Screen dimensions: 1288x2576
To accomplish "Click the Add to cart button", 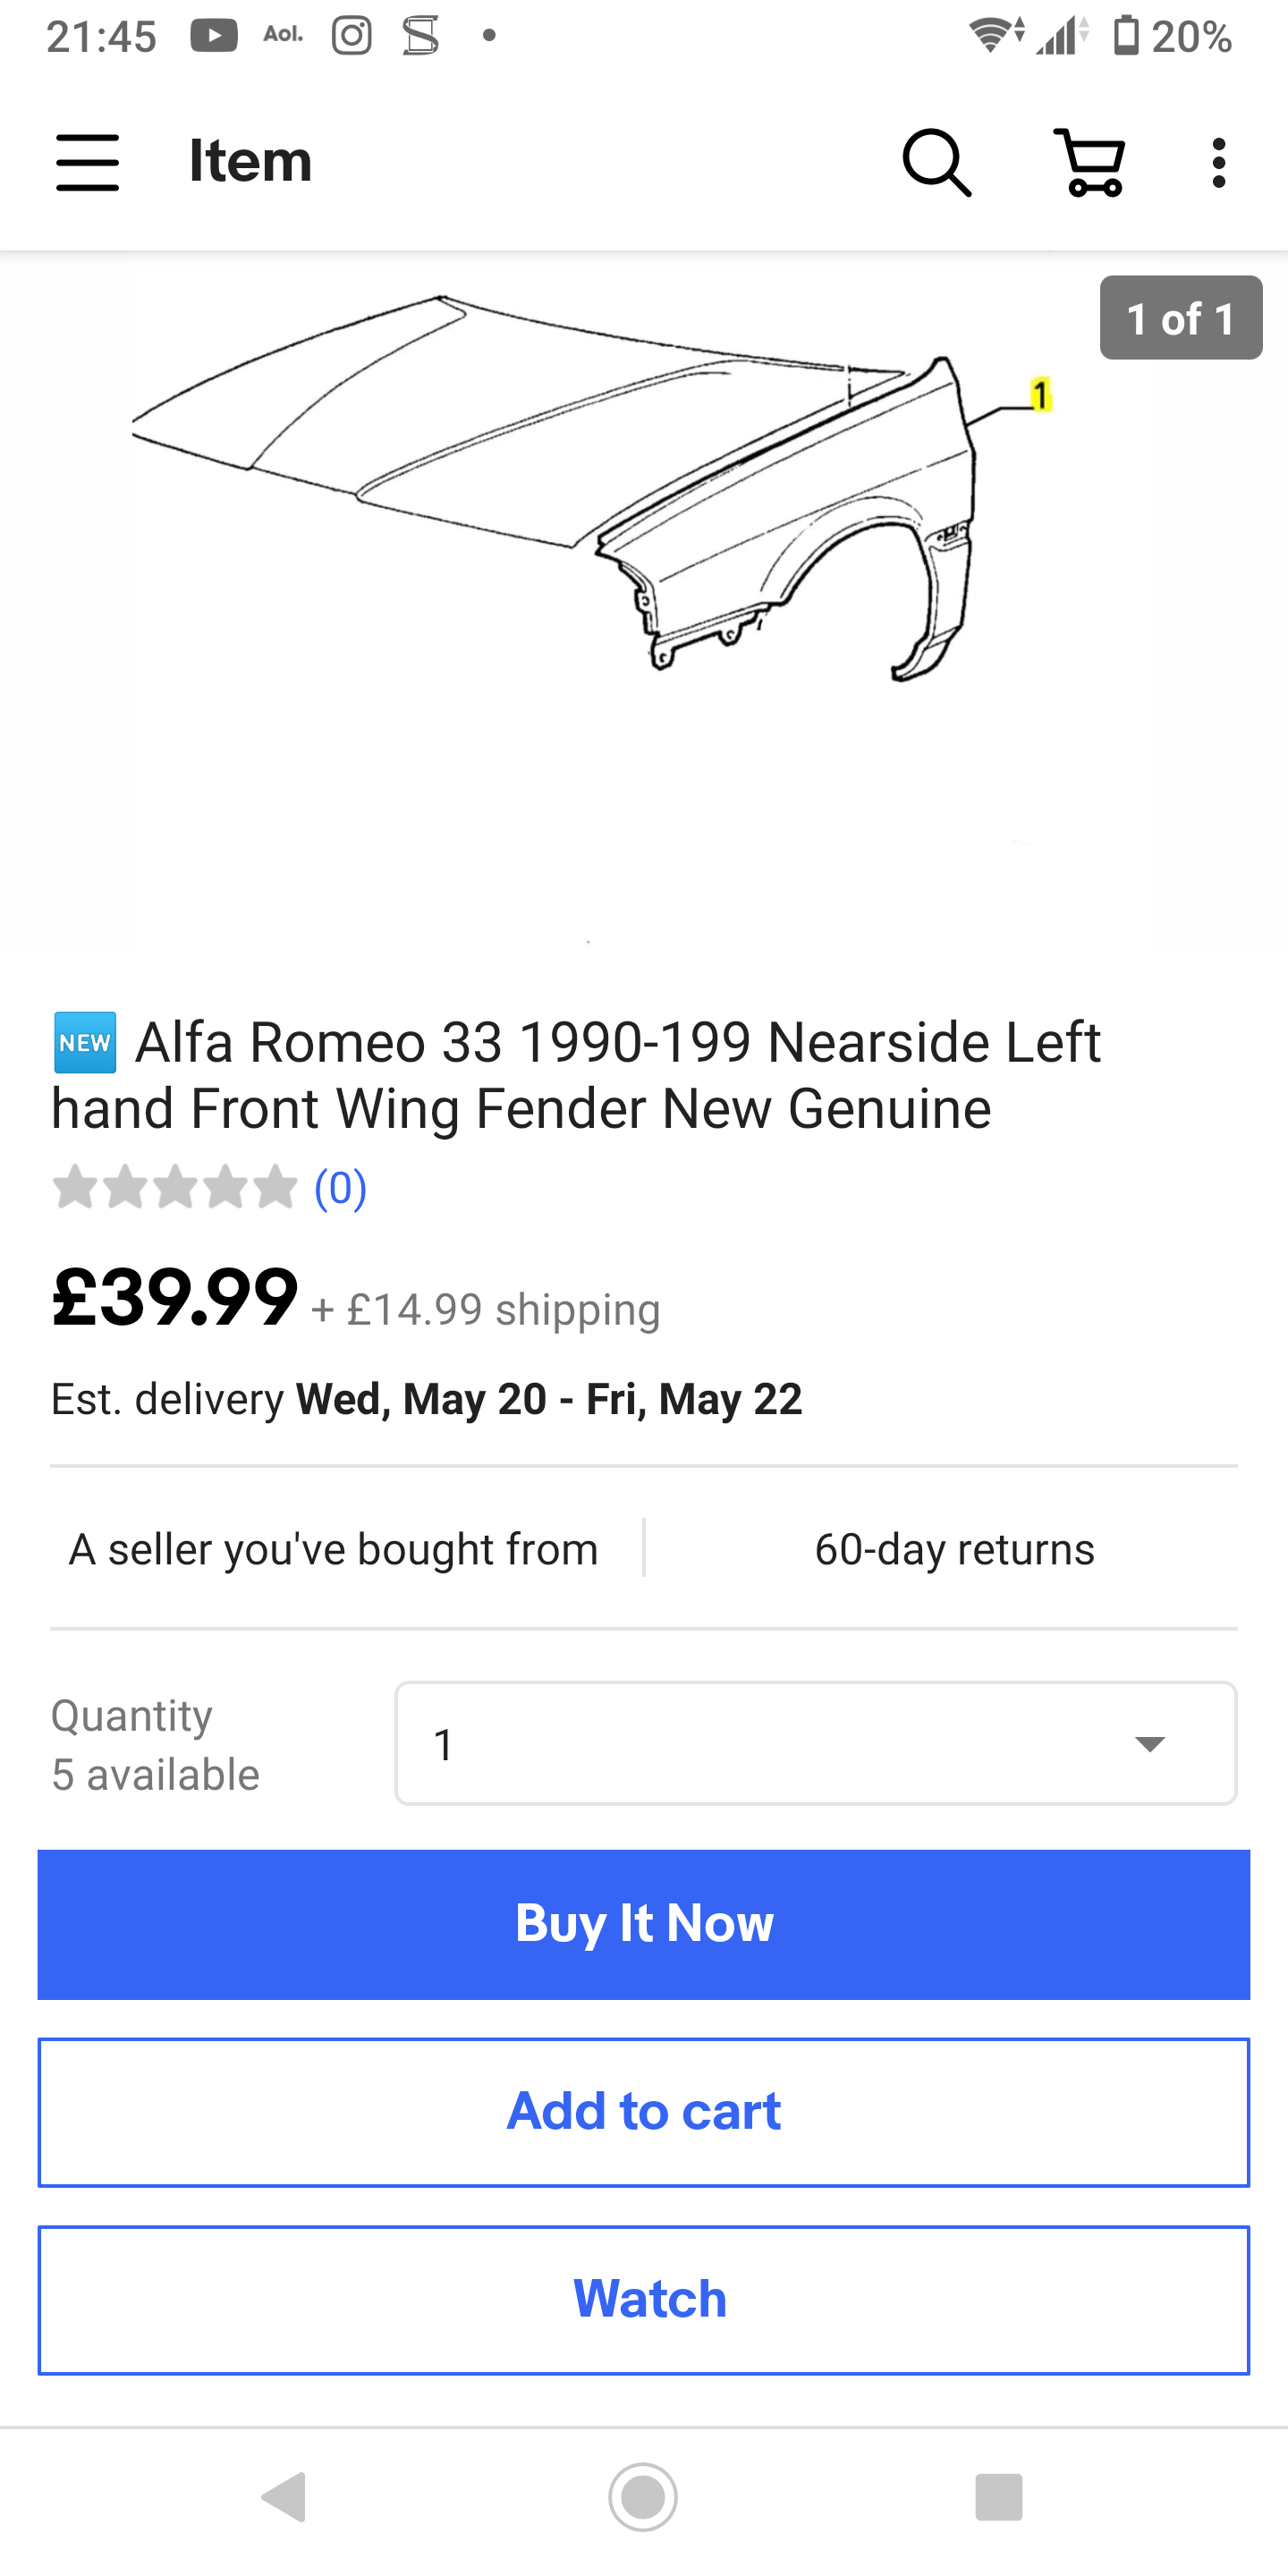I will 644,2112.
